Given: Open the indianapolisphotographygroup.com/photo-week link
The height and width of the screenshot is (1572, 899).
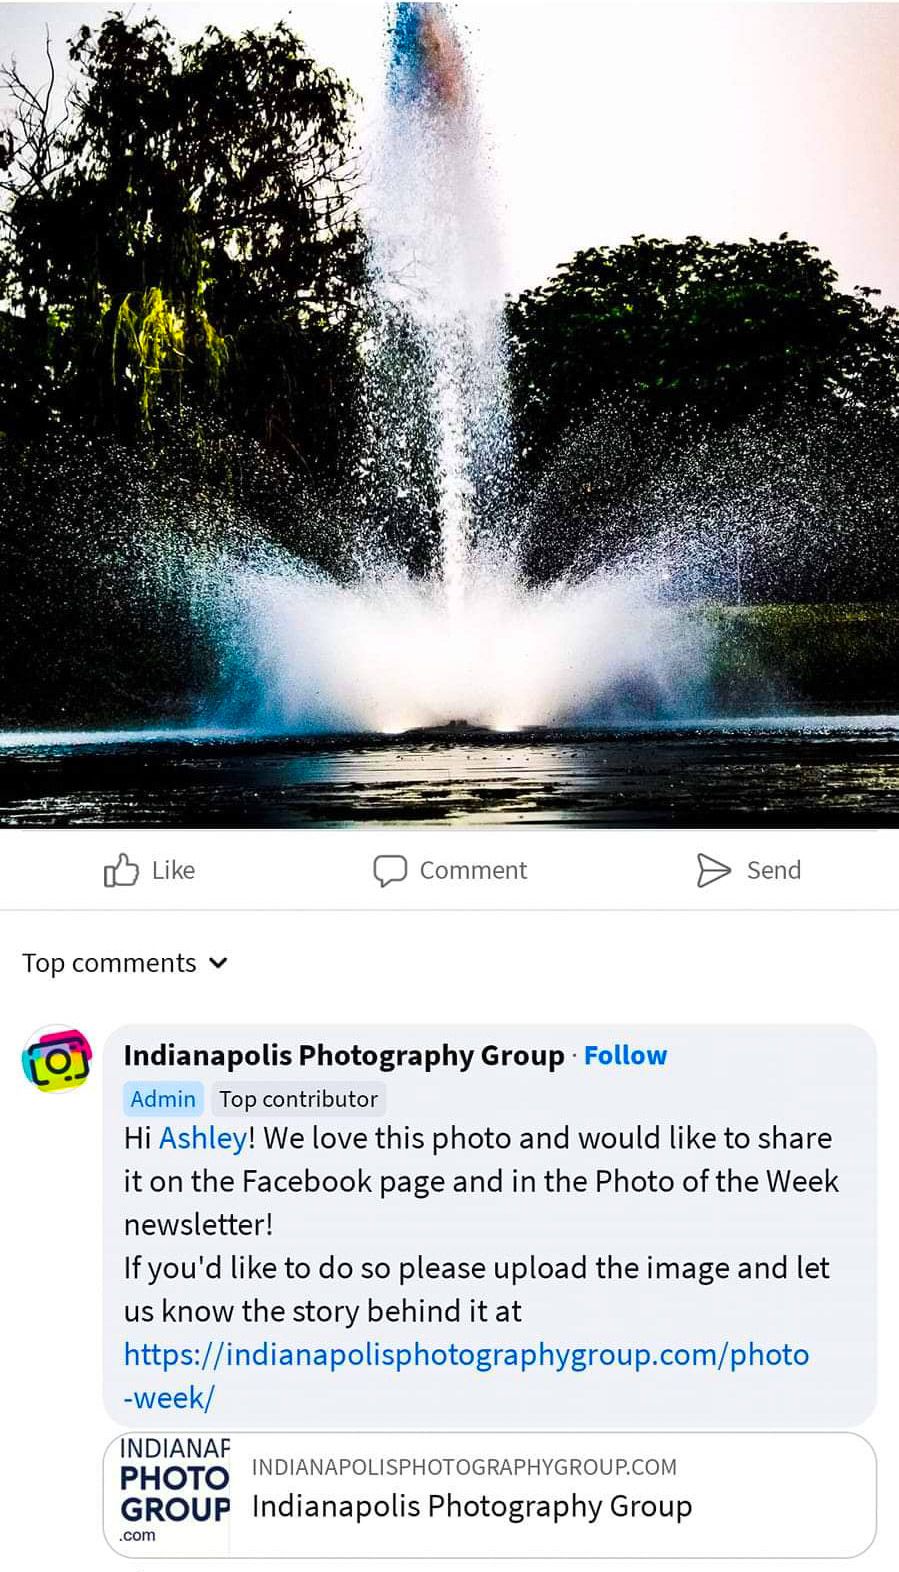Looking at the screenshot, I should (x=466, y=1375).
